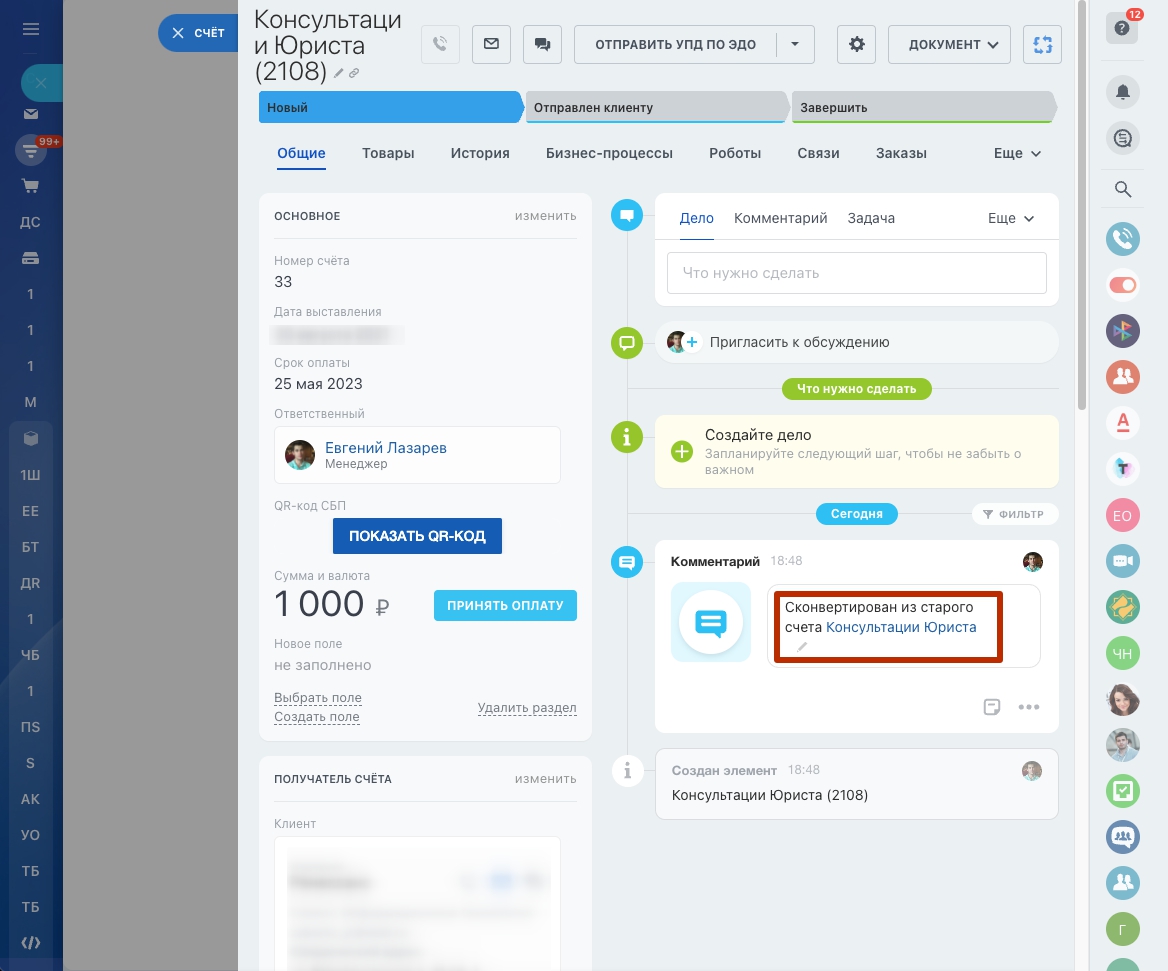Open the chat history icon in right panel
This screenshot has height=971, width=1168.
click(x=1123, y=139)
